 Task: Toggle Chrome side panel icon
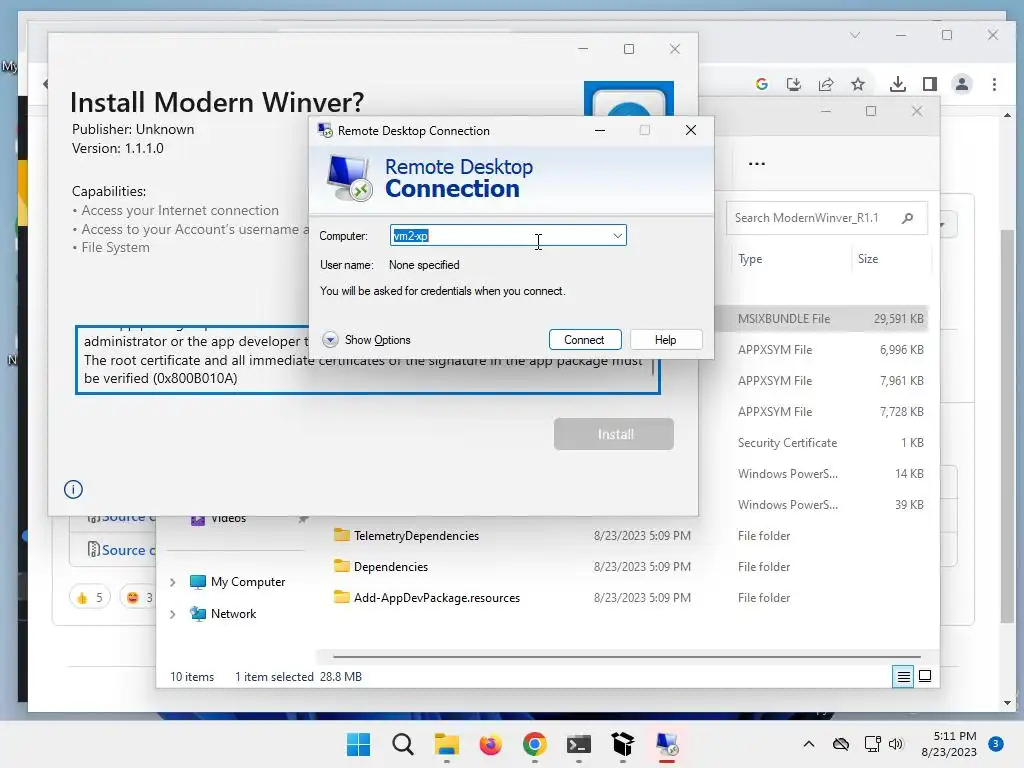point(930,84)
